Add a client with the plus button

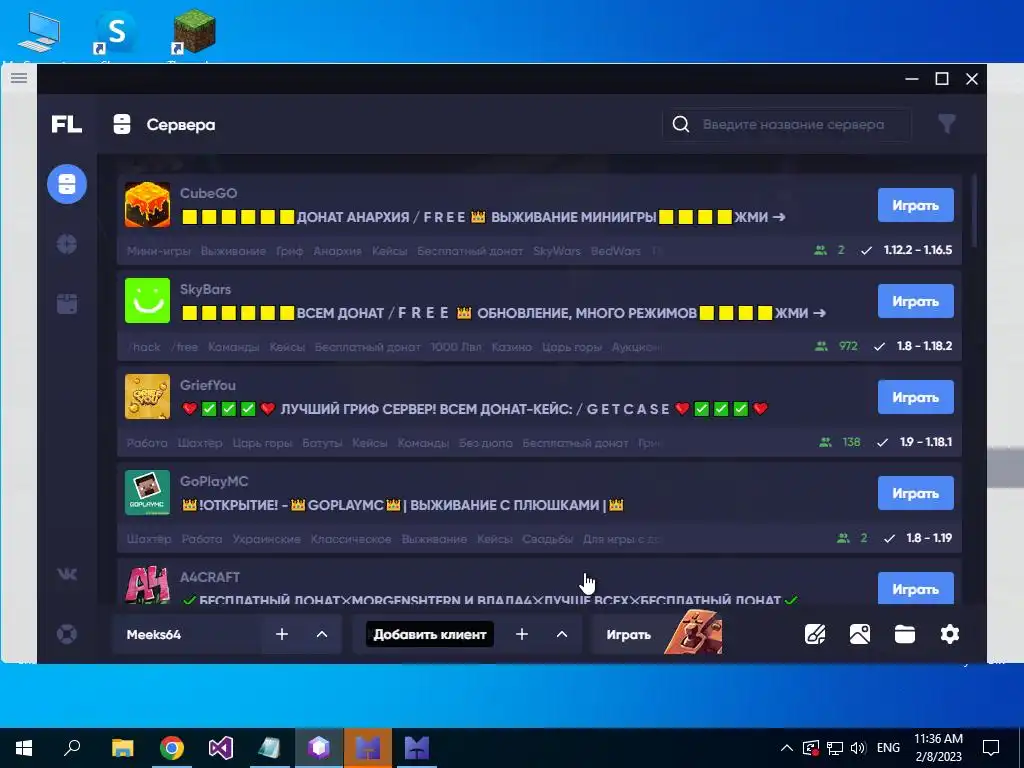tap(522, 634)
